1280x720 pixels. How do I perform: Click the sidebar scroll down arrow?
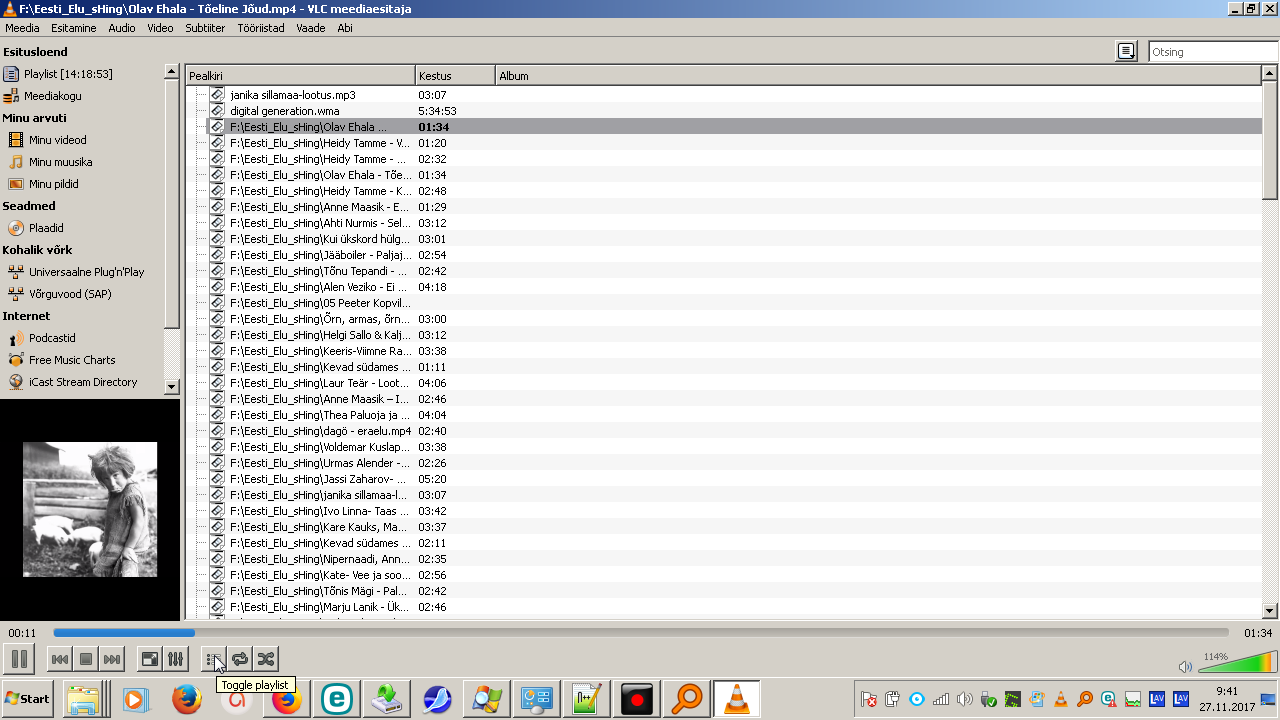click(x=171, y=387)
